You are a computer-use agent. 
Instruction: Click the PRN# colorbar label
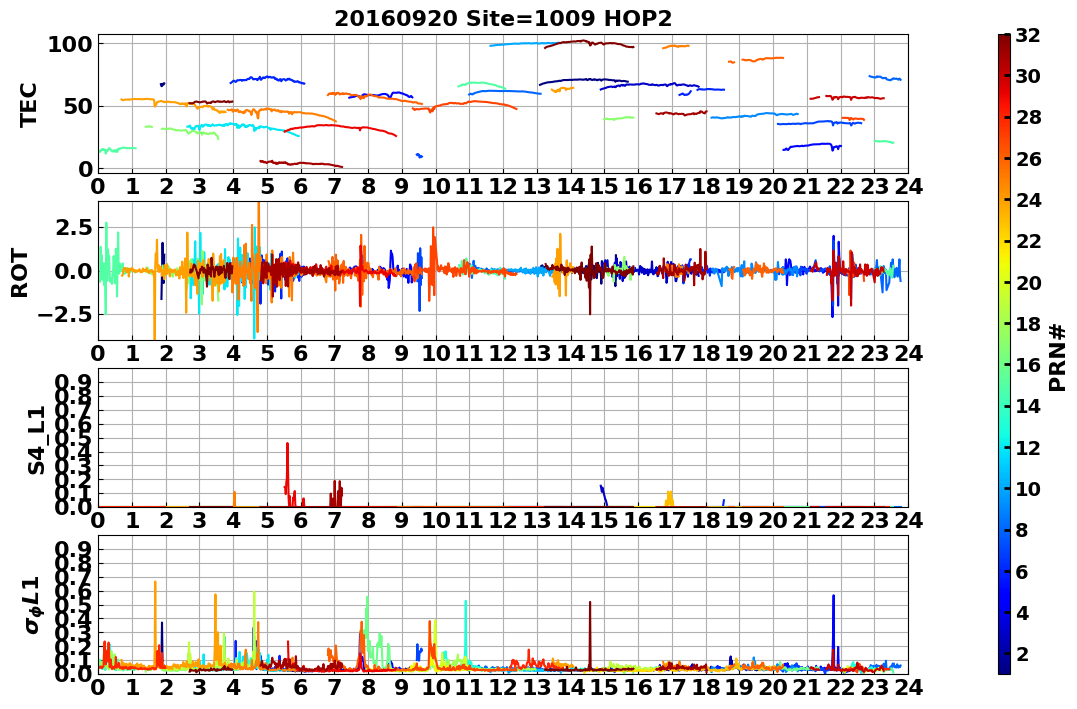click(x=1058, y=358)
